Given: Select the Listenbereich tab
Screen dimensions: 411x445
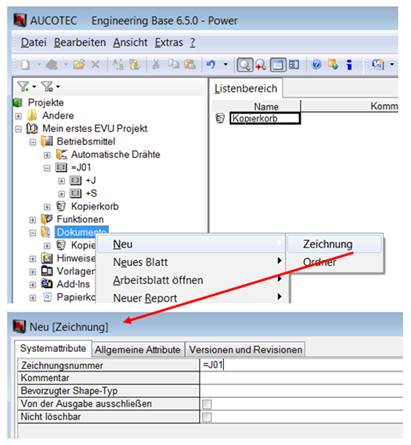Looking at the screenshot, I should coord(246,89).
